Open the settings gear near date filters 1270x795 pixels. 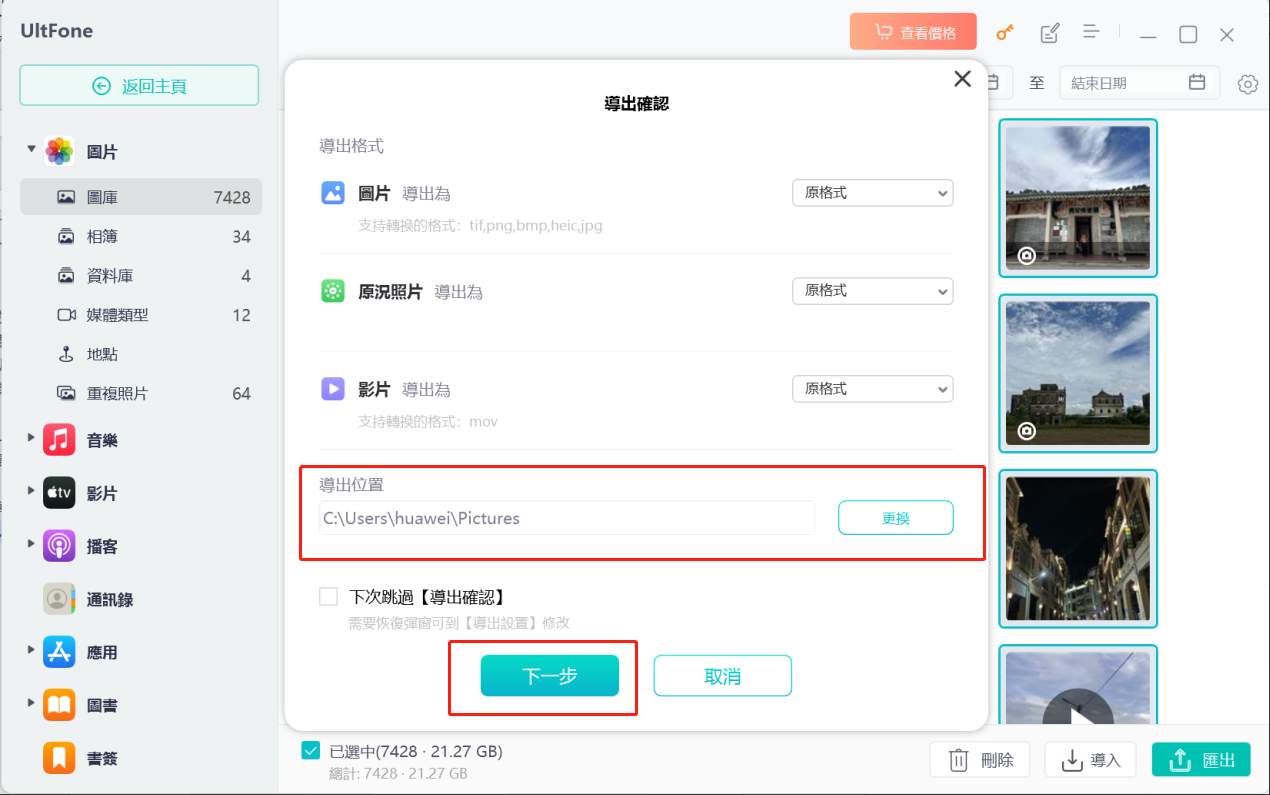point(1247,84)
